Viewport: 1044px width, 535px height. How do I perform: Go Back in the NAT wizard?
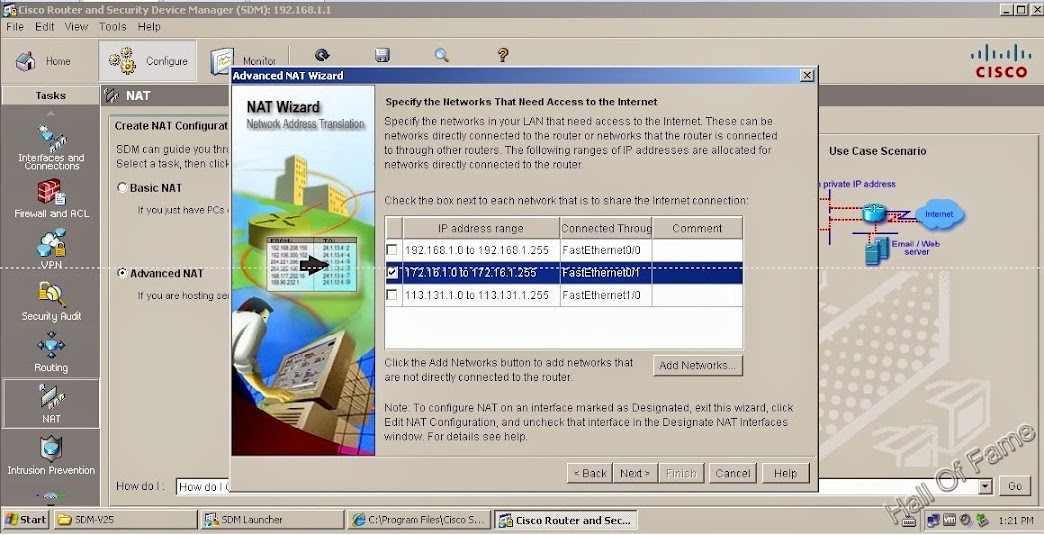[590, 473]
